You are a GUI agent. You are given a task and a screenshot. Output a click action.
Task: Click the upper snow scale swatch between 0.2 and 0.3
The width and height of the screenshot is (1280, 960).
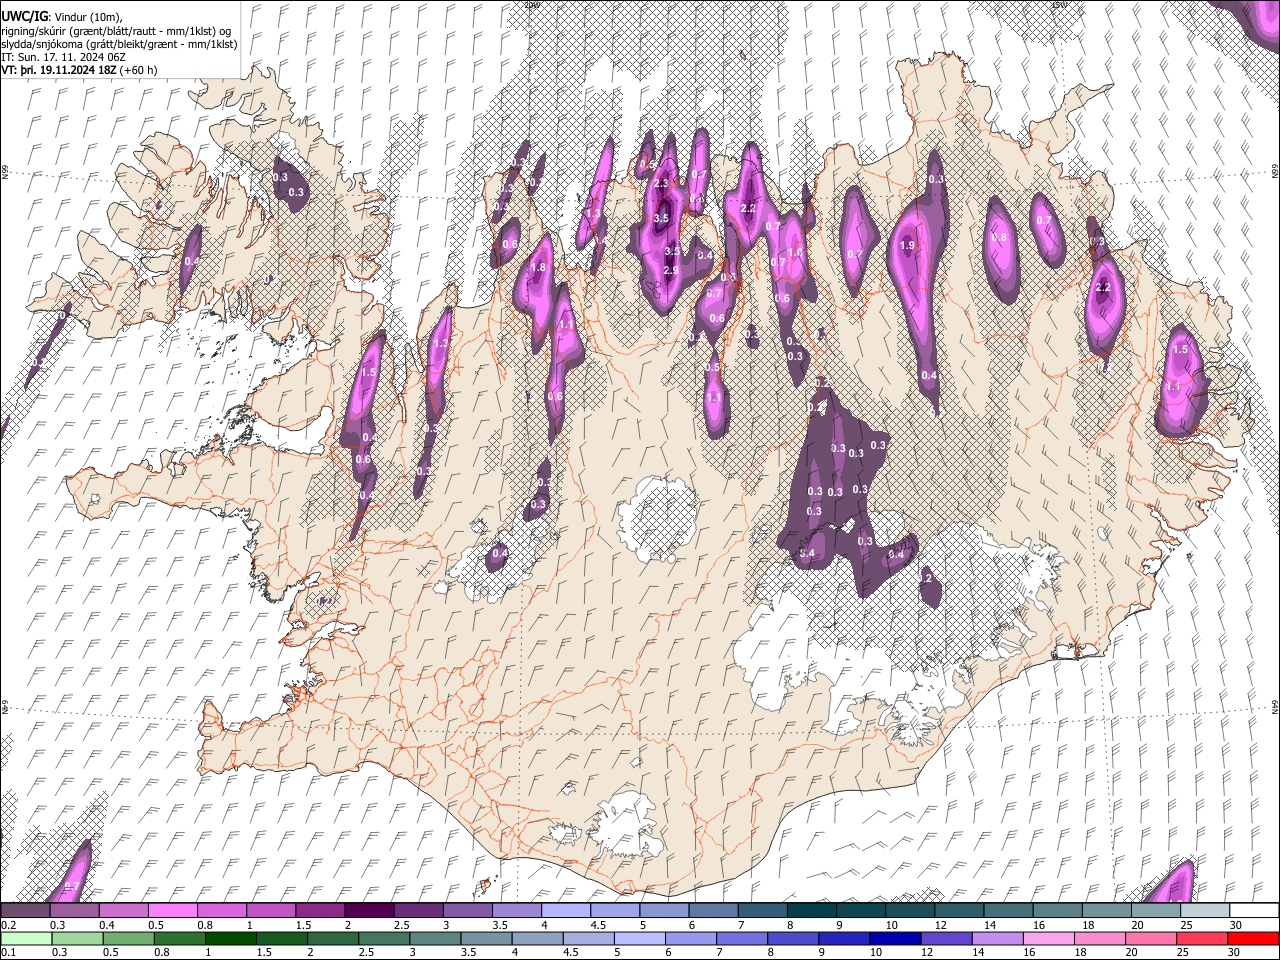click(25, 911)
